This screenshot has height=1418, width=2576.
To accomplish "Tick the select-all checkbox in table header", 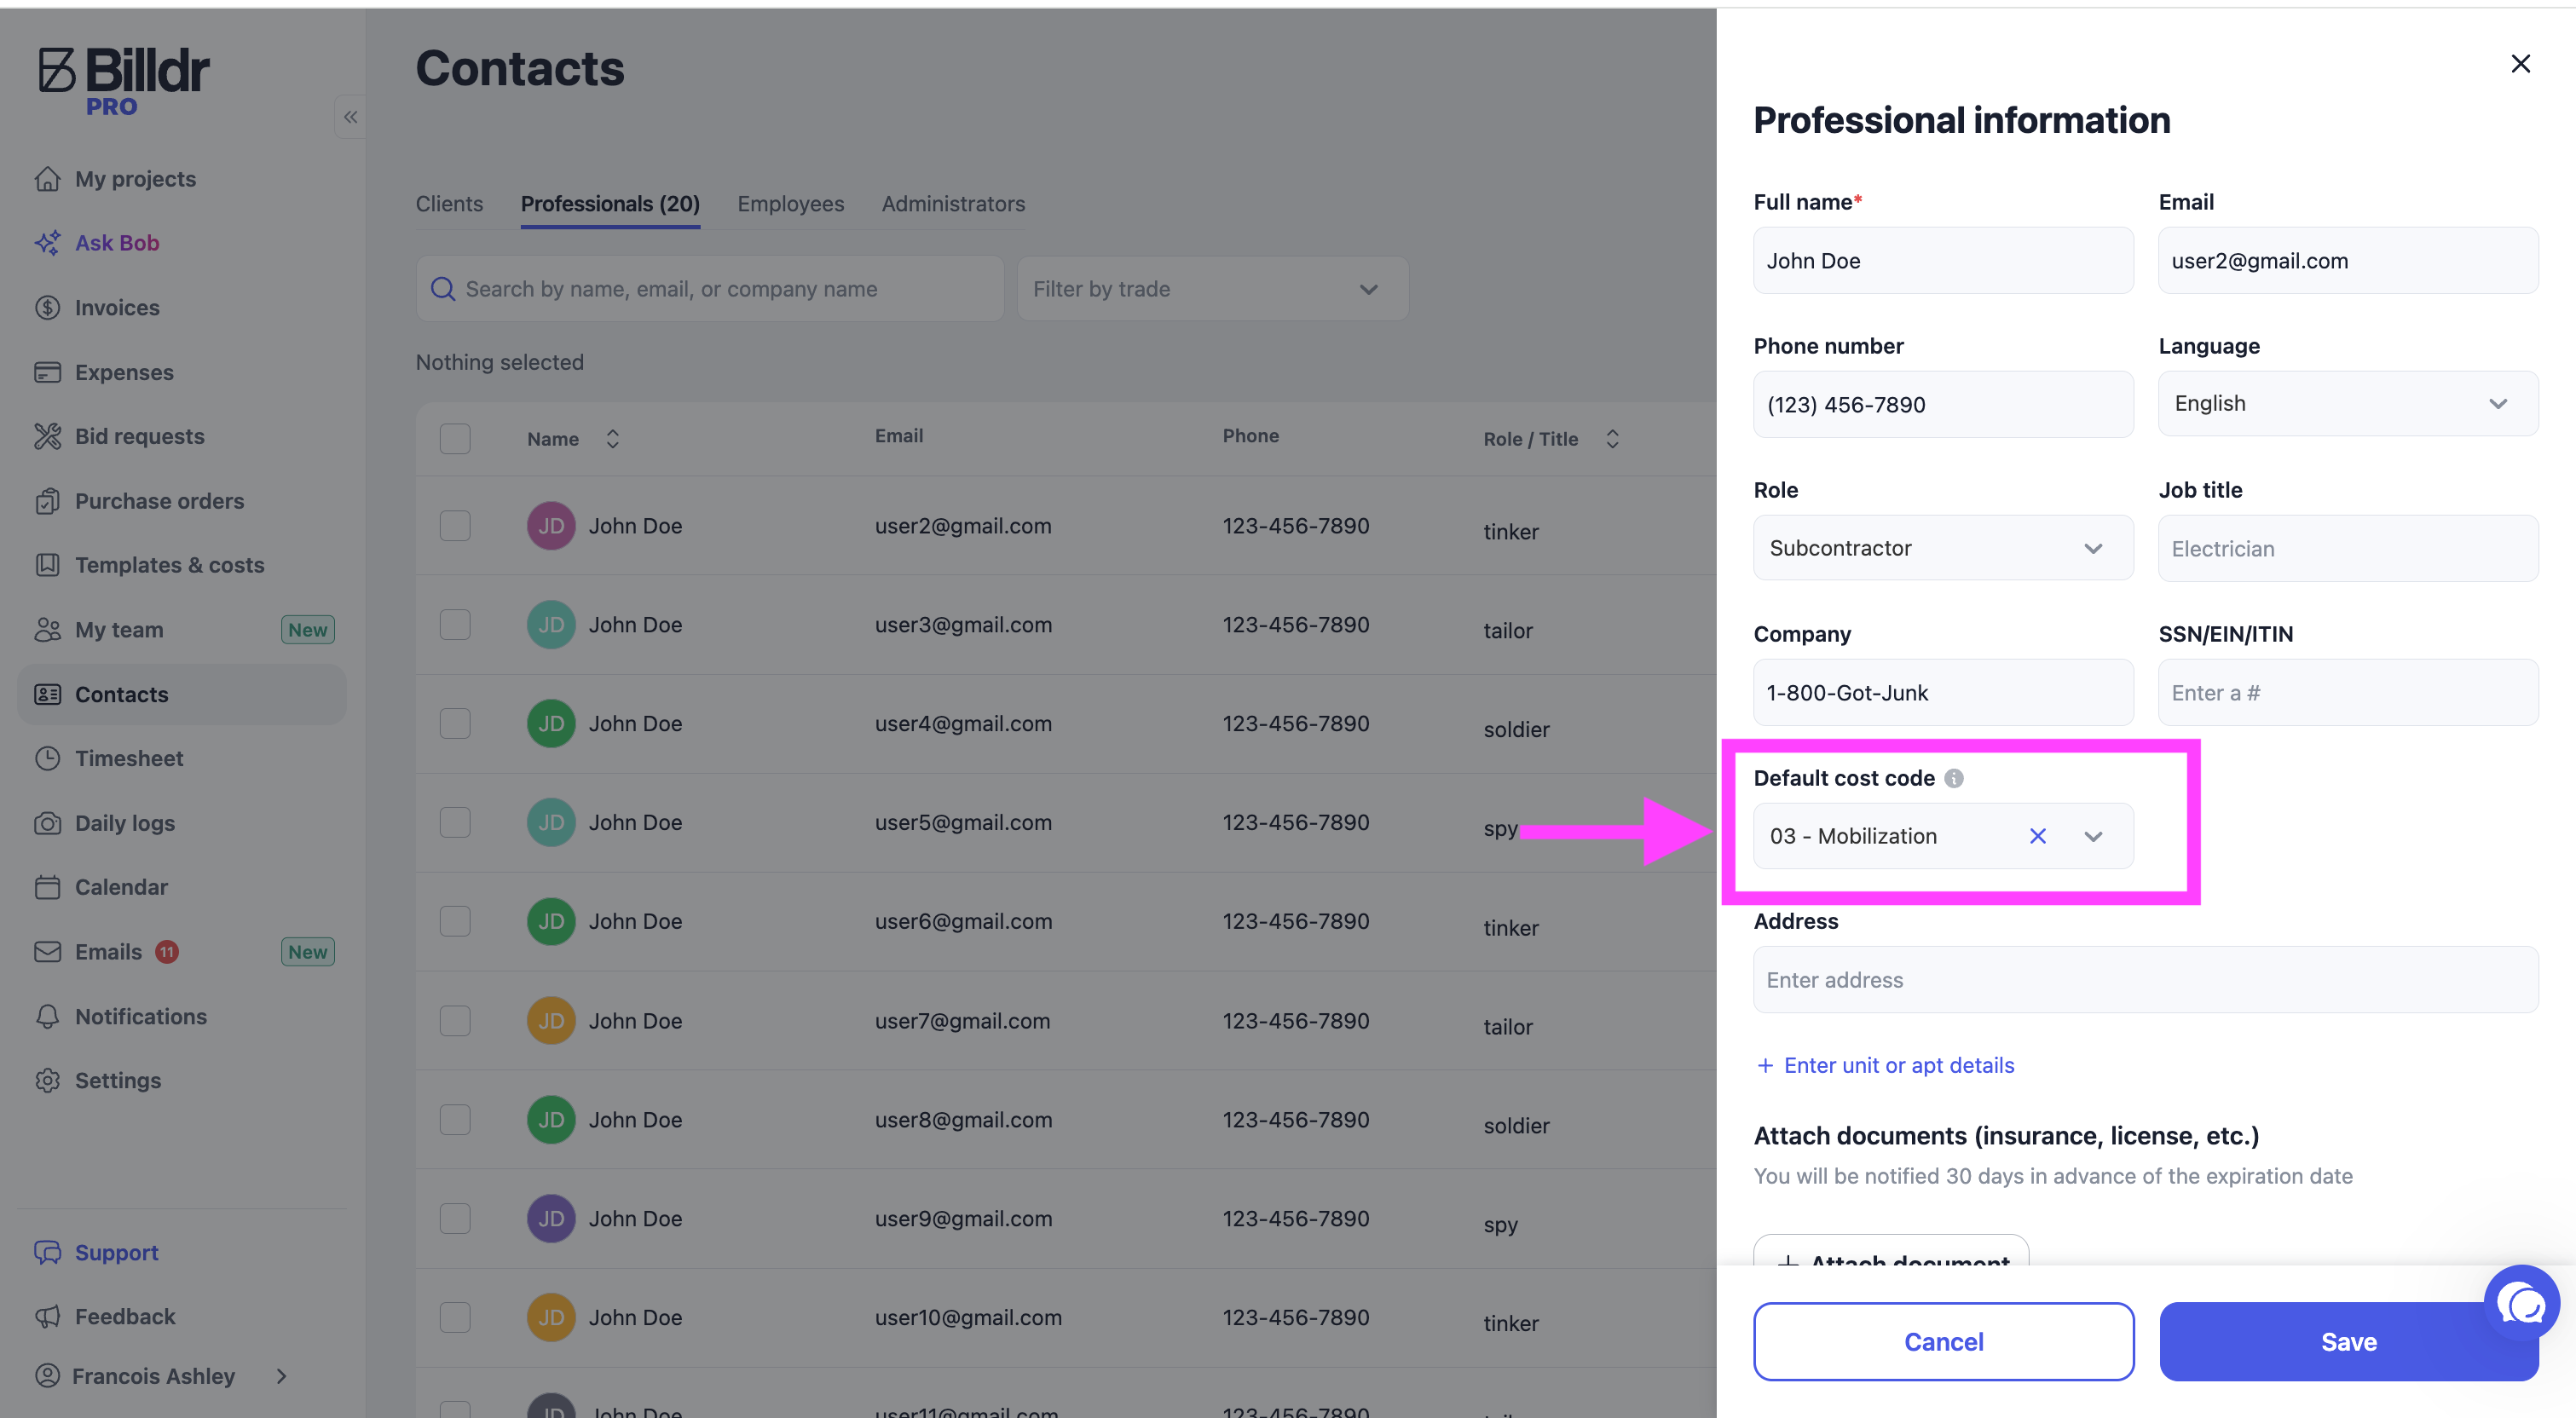I will [x=455, y=439].
